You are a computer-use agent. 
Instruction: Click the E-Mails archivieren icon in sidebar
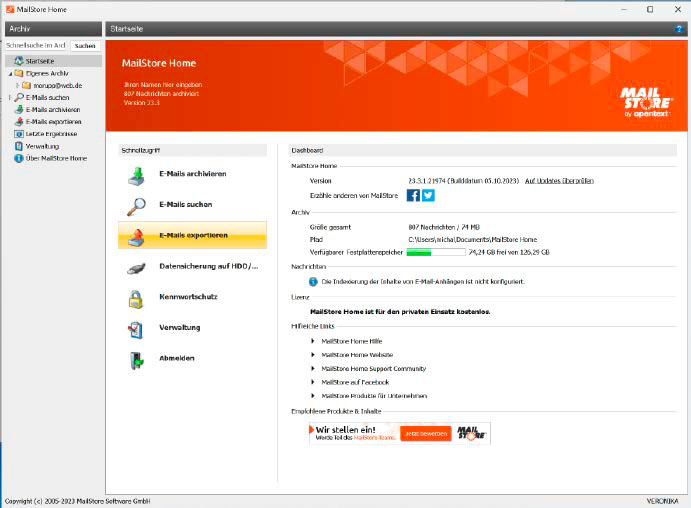(19, 109)
